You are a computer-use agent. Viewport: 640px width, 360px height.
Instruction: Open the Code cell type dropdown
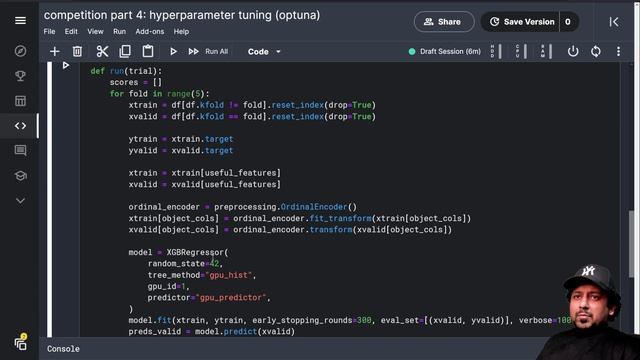[x=264, y=52]
